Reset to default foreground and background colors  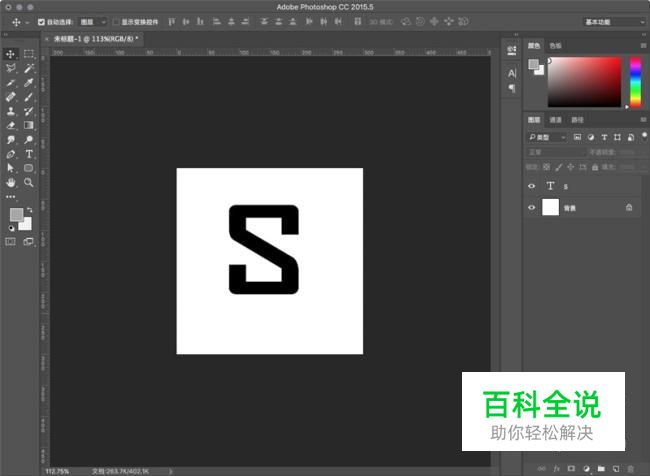11,228
